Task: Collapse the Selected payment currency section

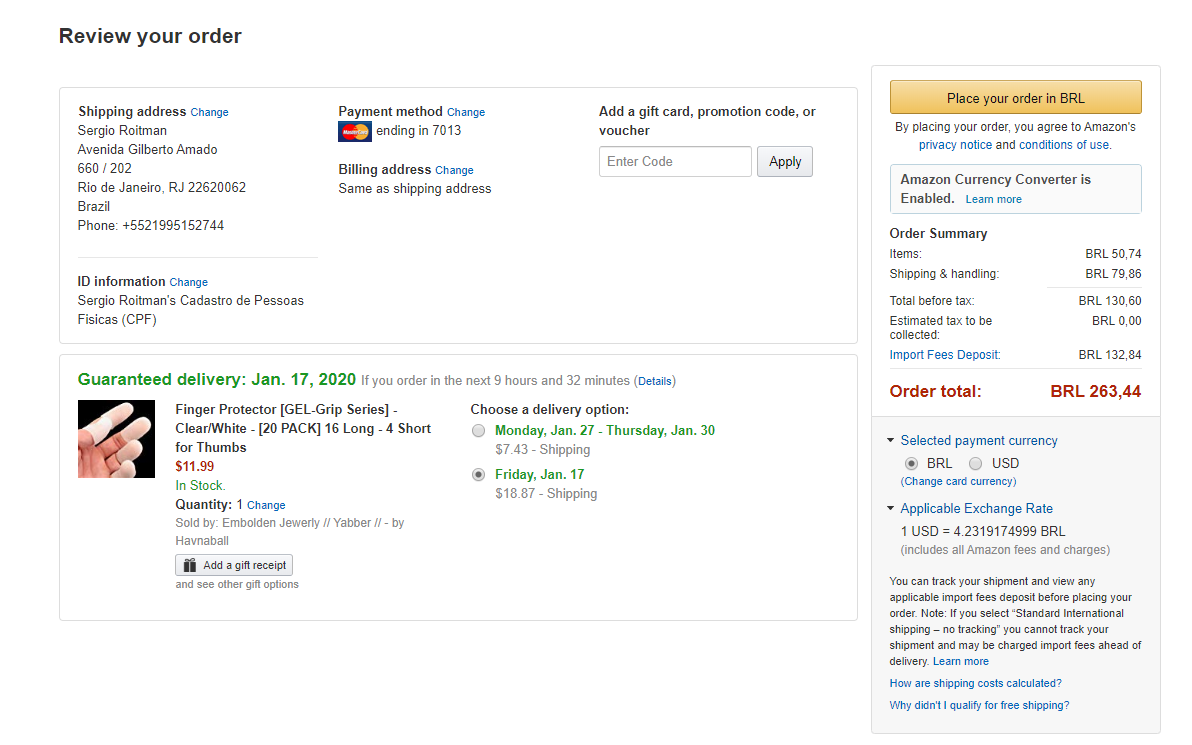Action: 891,441
